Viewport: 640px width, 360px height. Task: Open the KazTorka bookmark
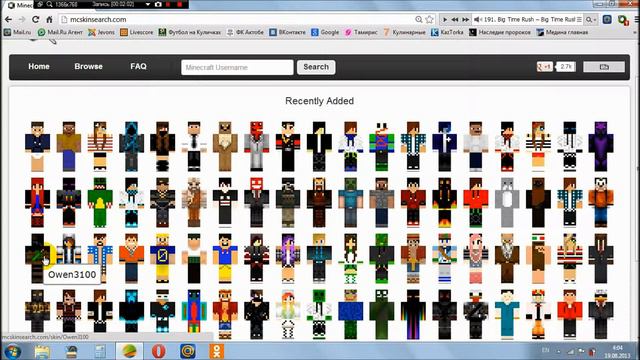click(447, 32)
